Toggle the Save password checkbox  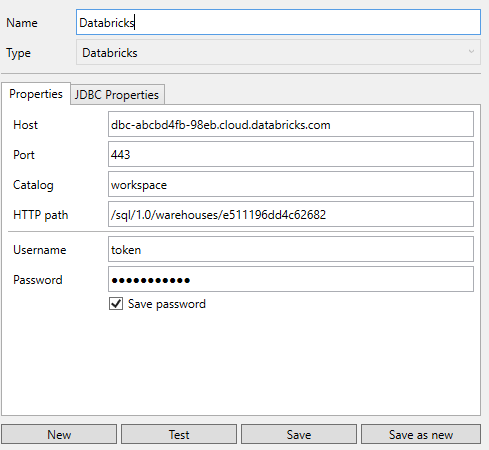pyautogui.click(x=116, y=304)
